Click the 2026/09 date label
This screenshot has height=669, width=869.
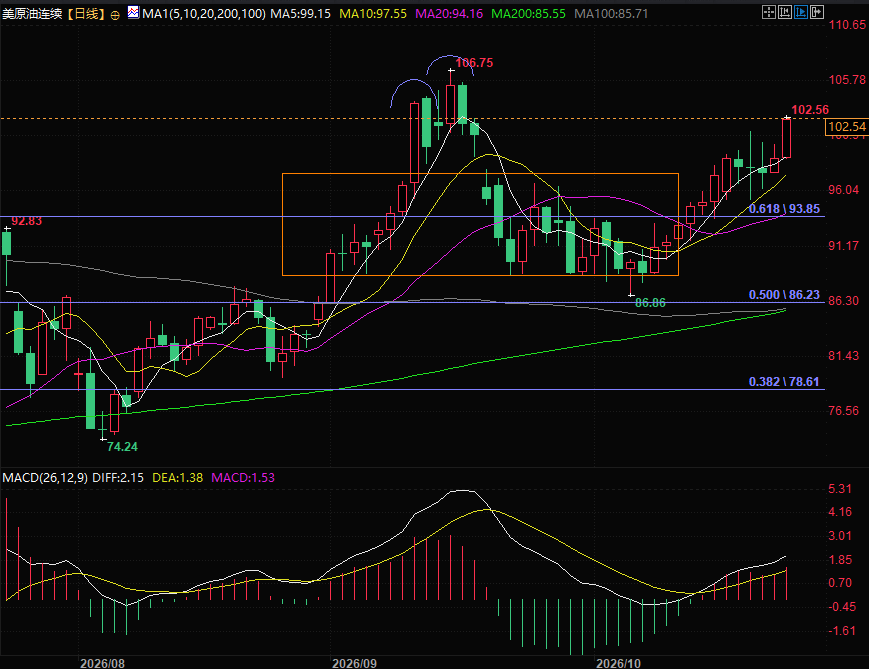point(354,663)
